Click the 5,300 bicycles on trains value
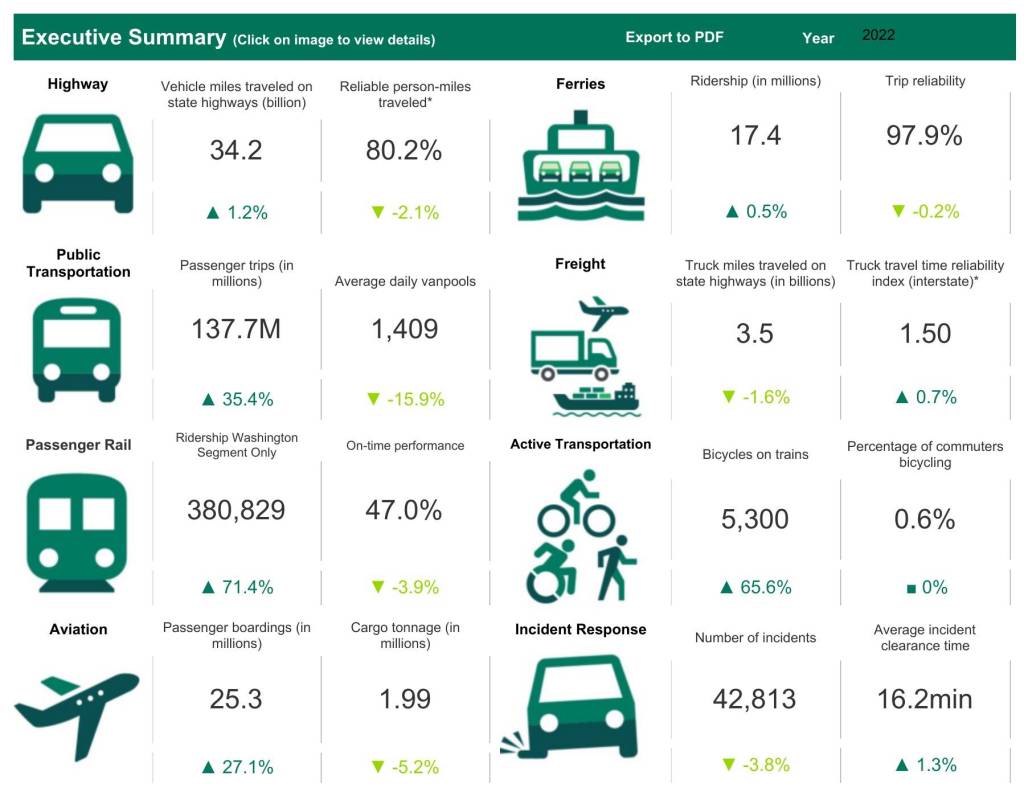This screenshot has height=796, width=1024. click(x=754, y=519)
